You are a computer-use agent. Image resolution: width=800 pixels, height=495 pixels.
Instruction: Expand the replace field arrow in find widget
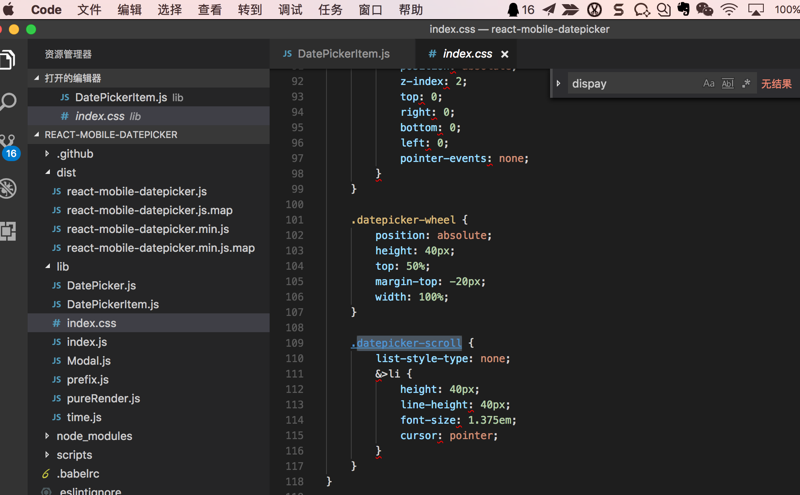(558, 84)
